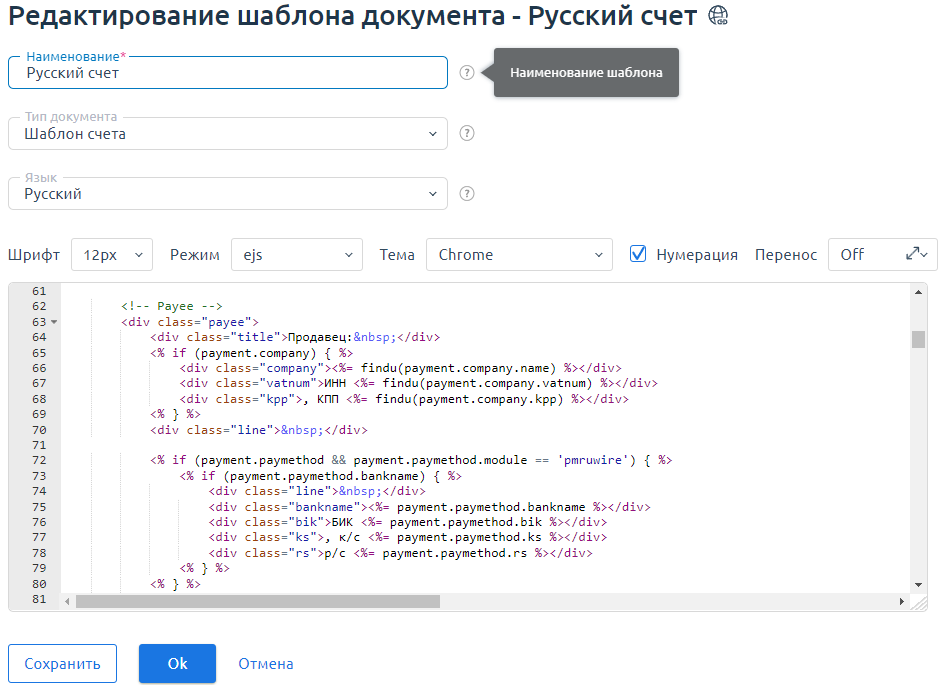The height and width of the screenshot is (685, 944).
Task: Click the help icon beside Язык dropdown
Action: (x=467, y=194)
